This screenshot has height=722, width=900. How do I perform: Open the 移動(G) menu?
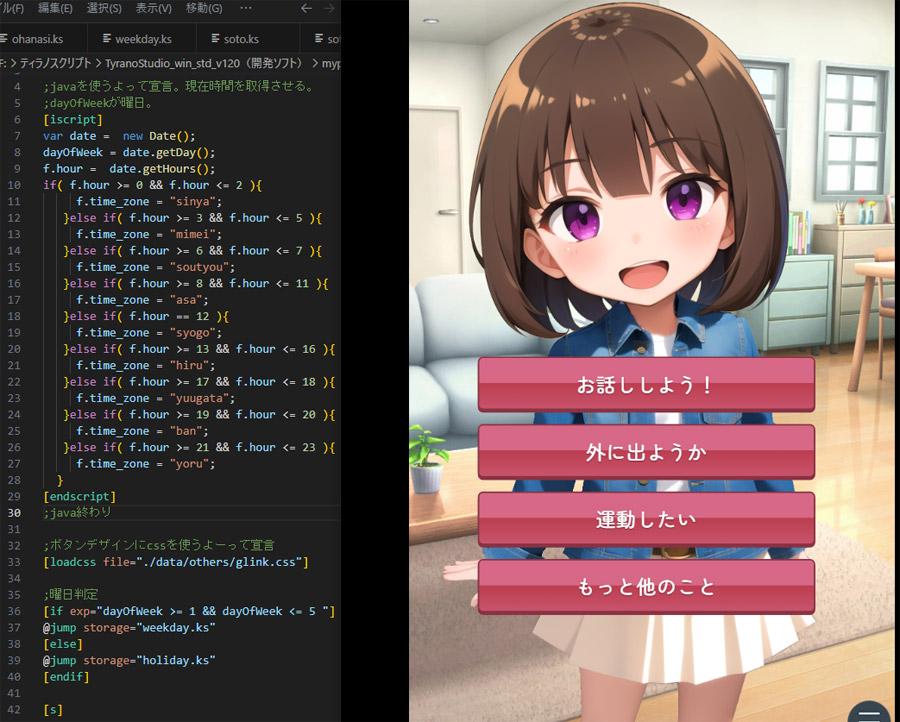point(204,8)
